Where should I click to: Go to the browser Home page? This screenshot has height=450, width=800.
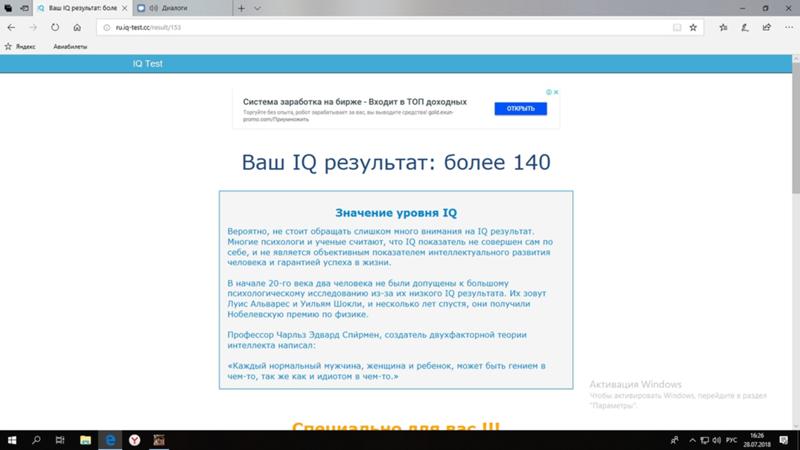click(79, 27)
